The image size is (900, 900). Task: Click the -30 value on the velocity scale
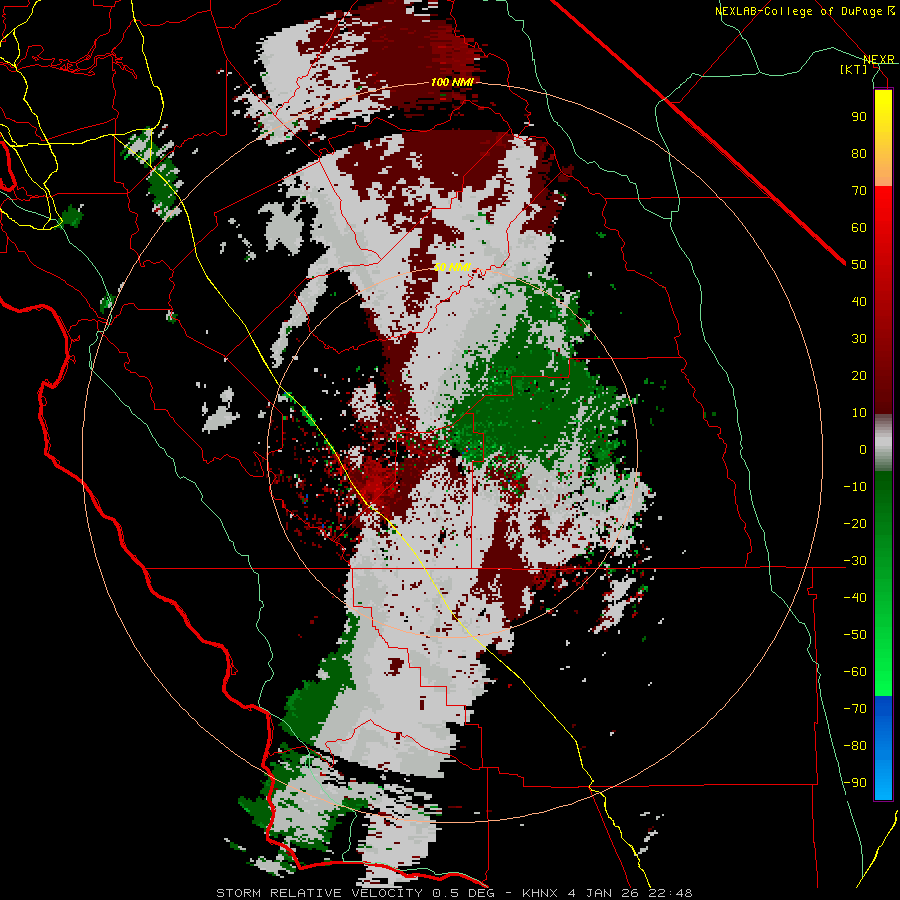point(855,561)
